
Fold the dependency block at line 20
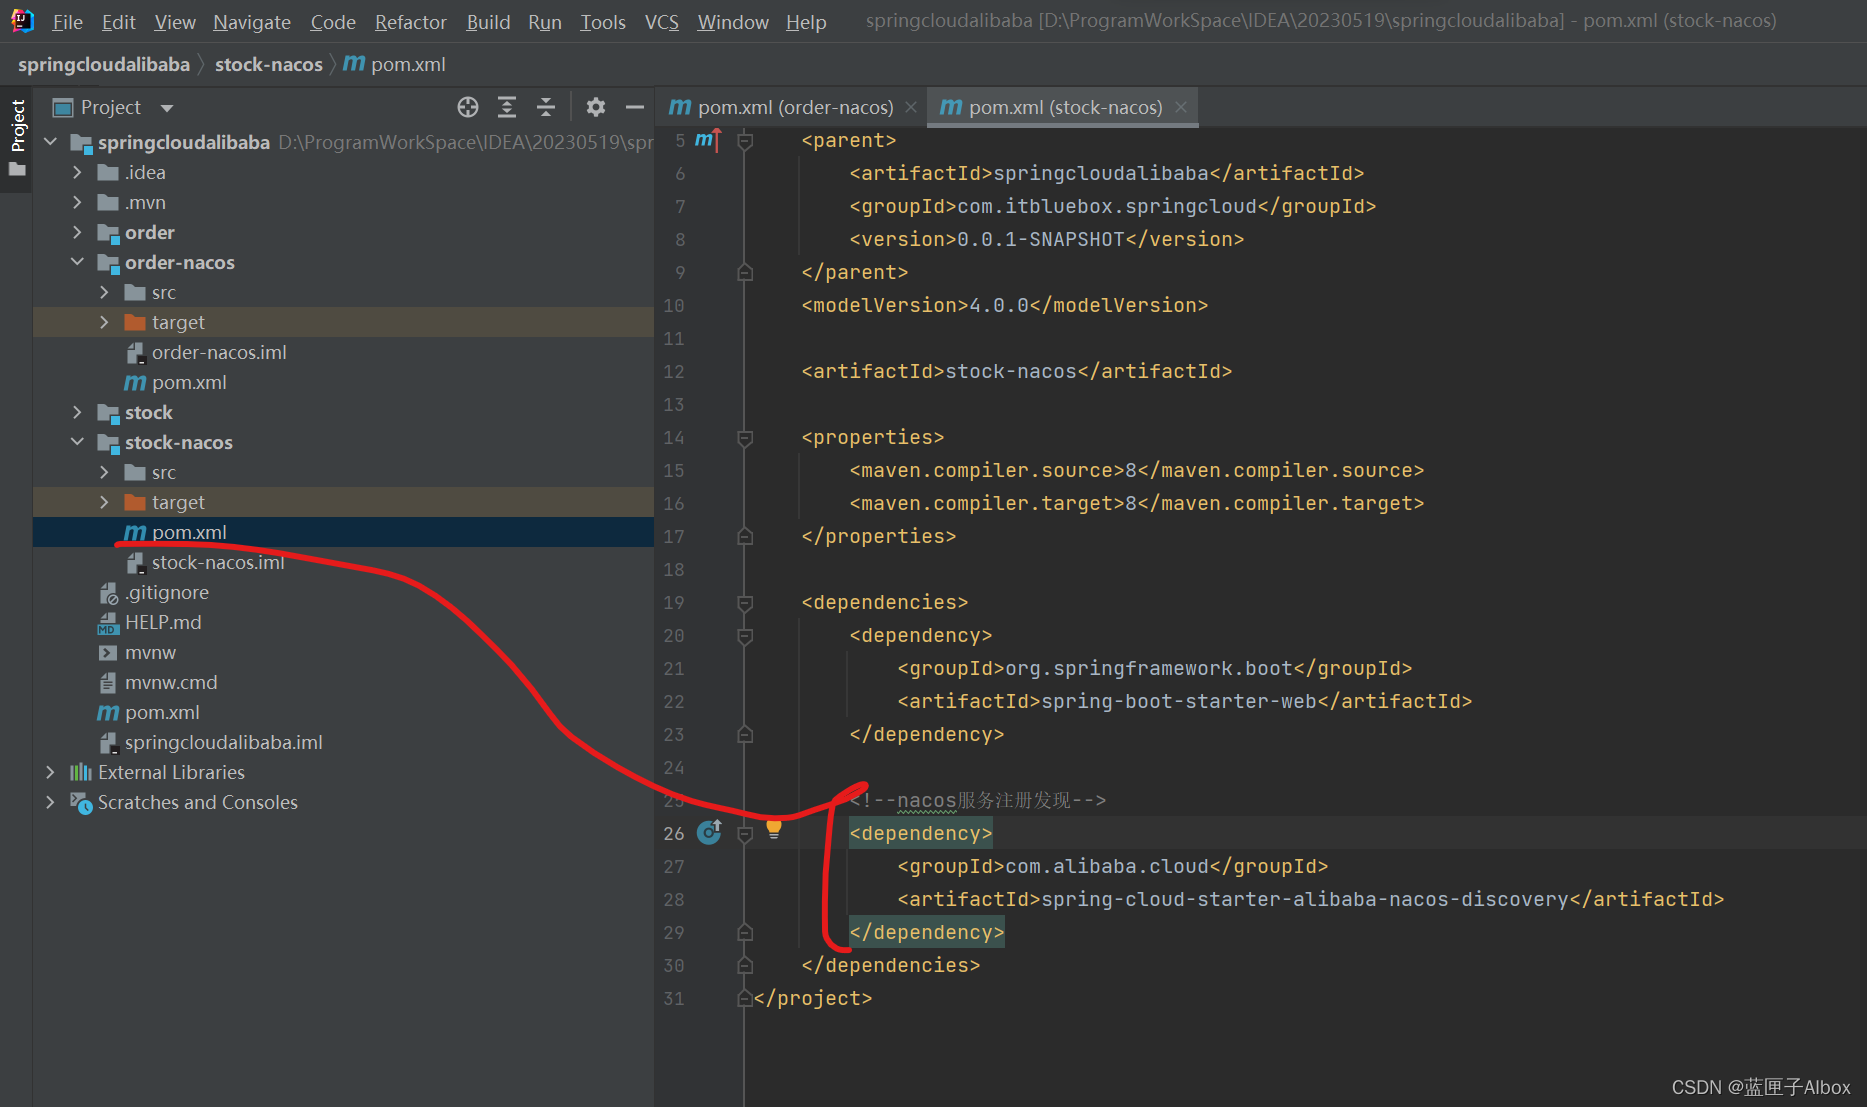click(x=745, y=636)
